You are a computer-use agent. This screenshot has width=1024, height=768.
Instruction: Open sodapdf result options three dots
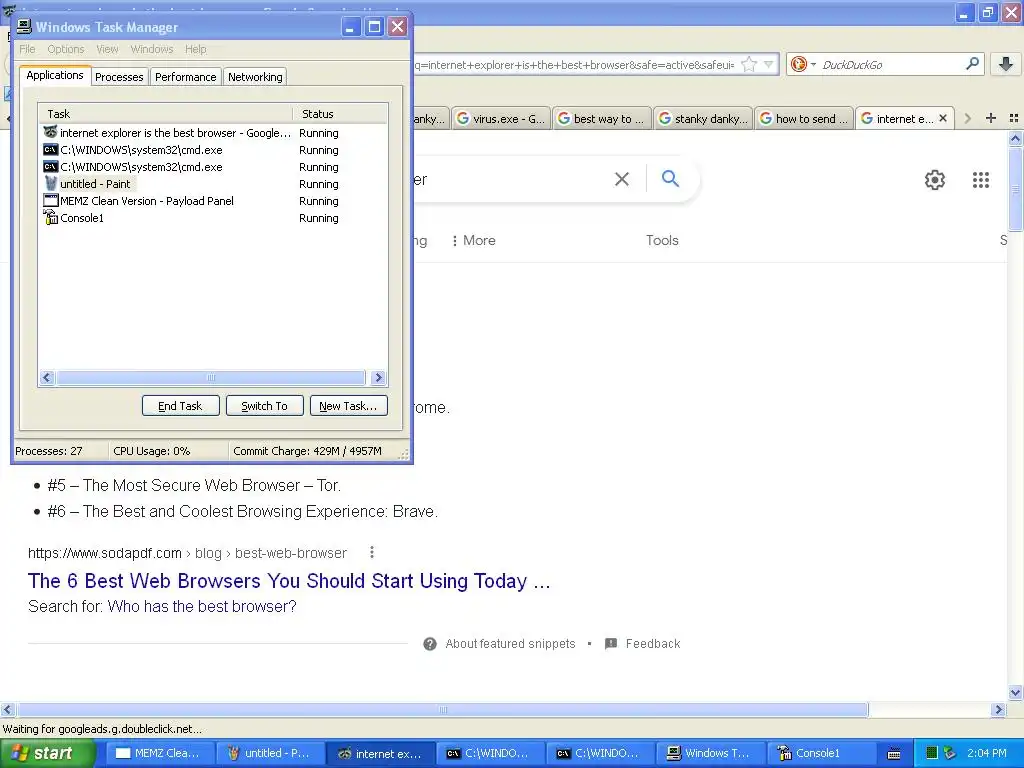tap(372, 552)
